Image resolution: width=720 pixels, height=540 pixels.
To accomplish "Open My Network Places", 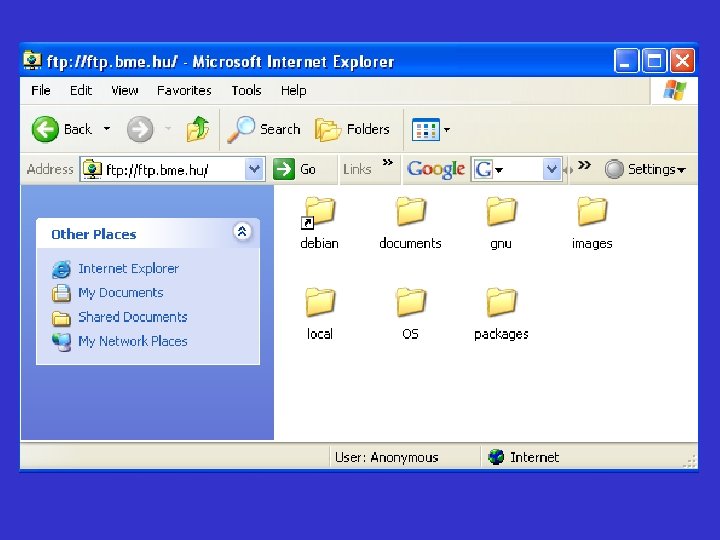I will 133,342.
